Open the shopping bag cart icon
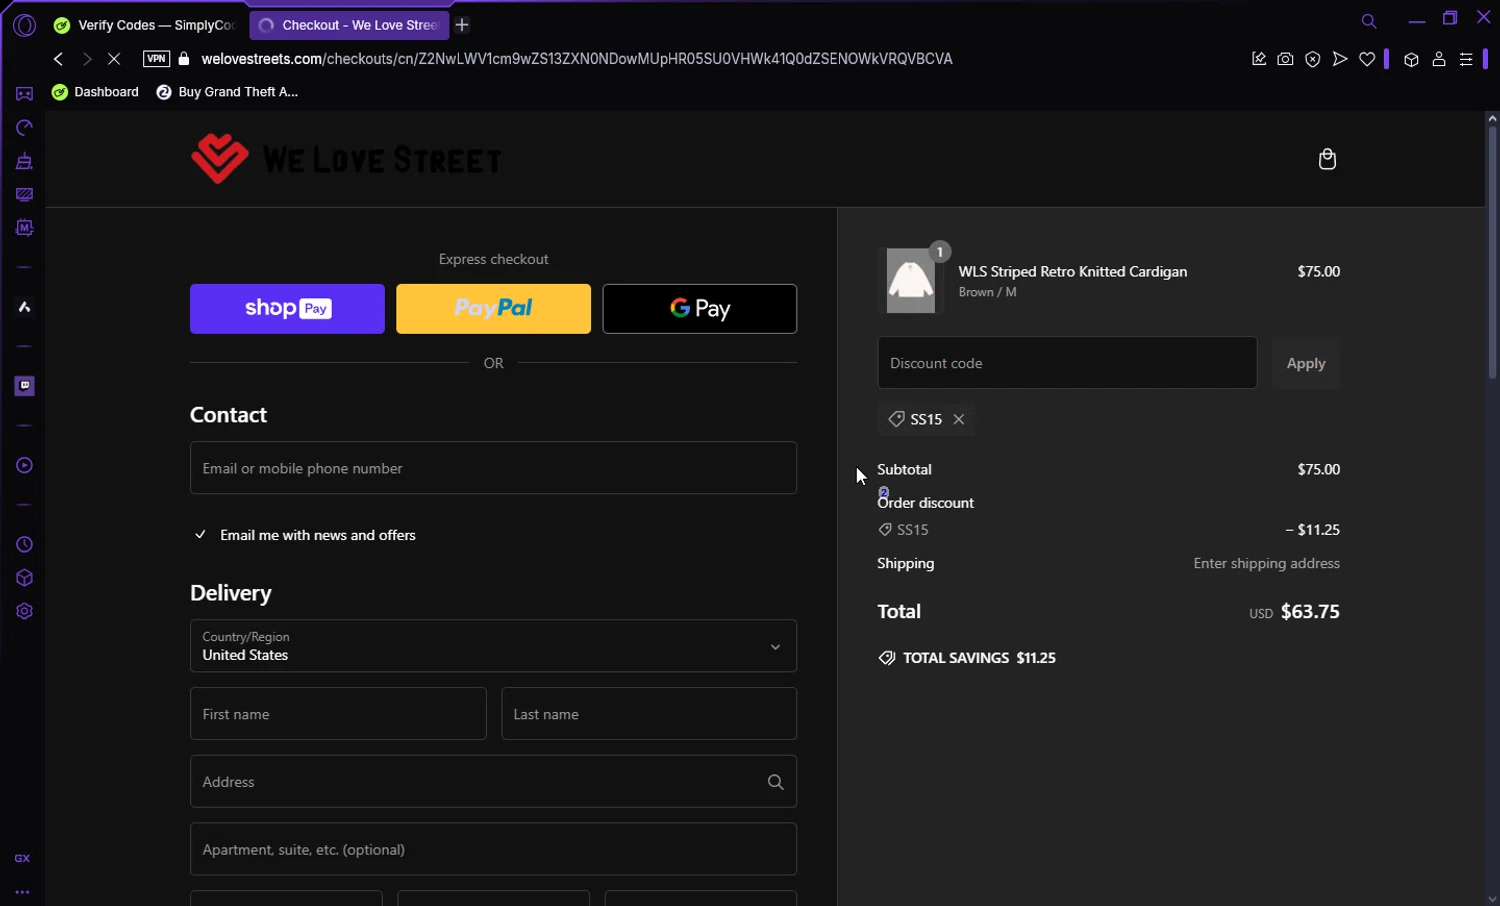Image resolution: width=1500 pixels, height=906 pixels. pos(1327,159)
